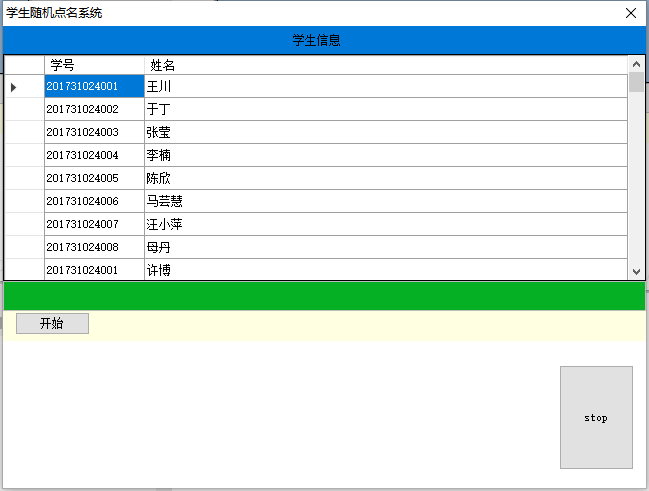
Task: Click the grid scrollbar down arrow
Action: coord(636,272)
